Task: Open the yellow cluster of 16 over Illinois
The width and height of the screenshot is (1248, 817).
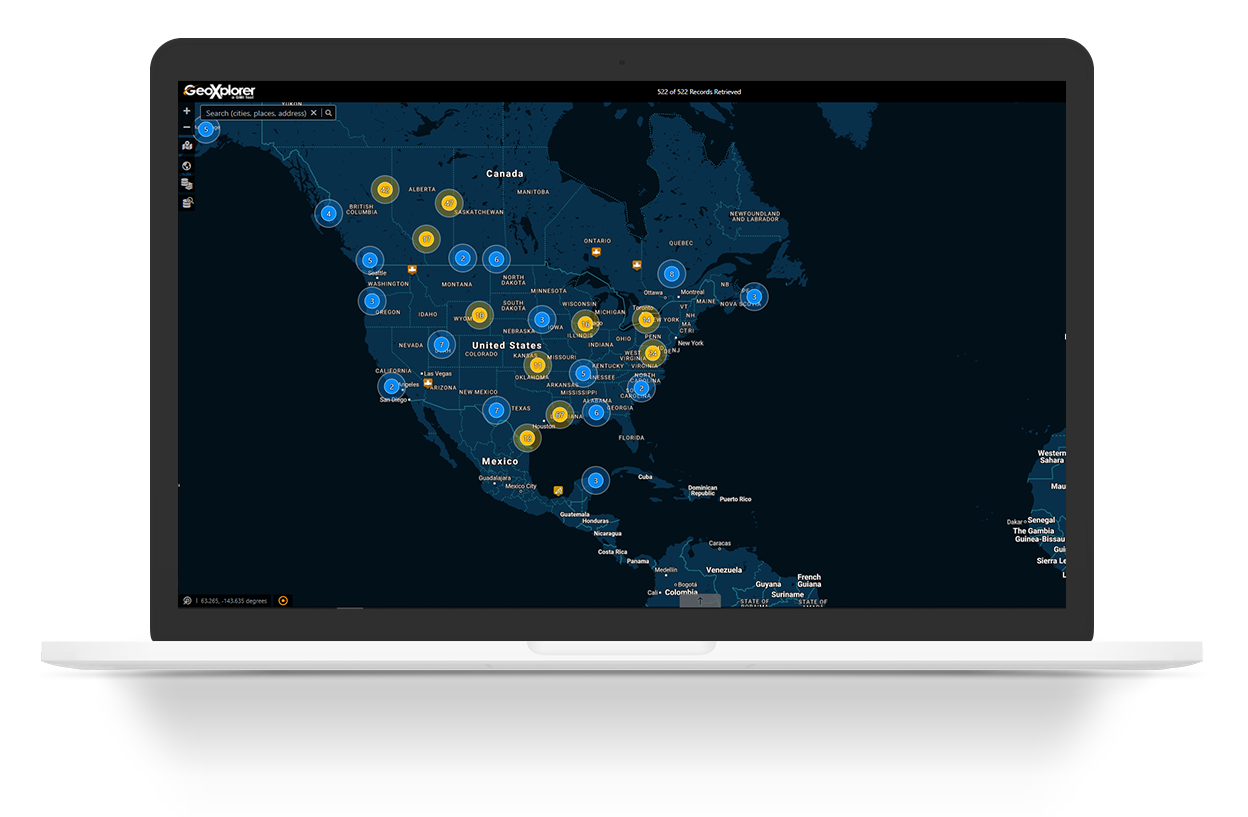Action: [x=585, y=324]
